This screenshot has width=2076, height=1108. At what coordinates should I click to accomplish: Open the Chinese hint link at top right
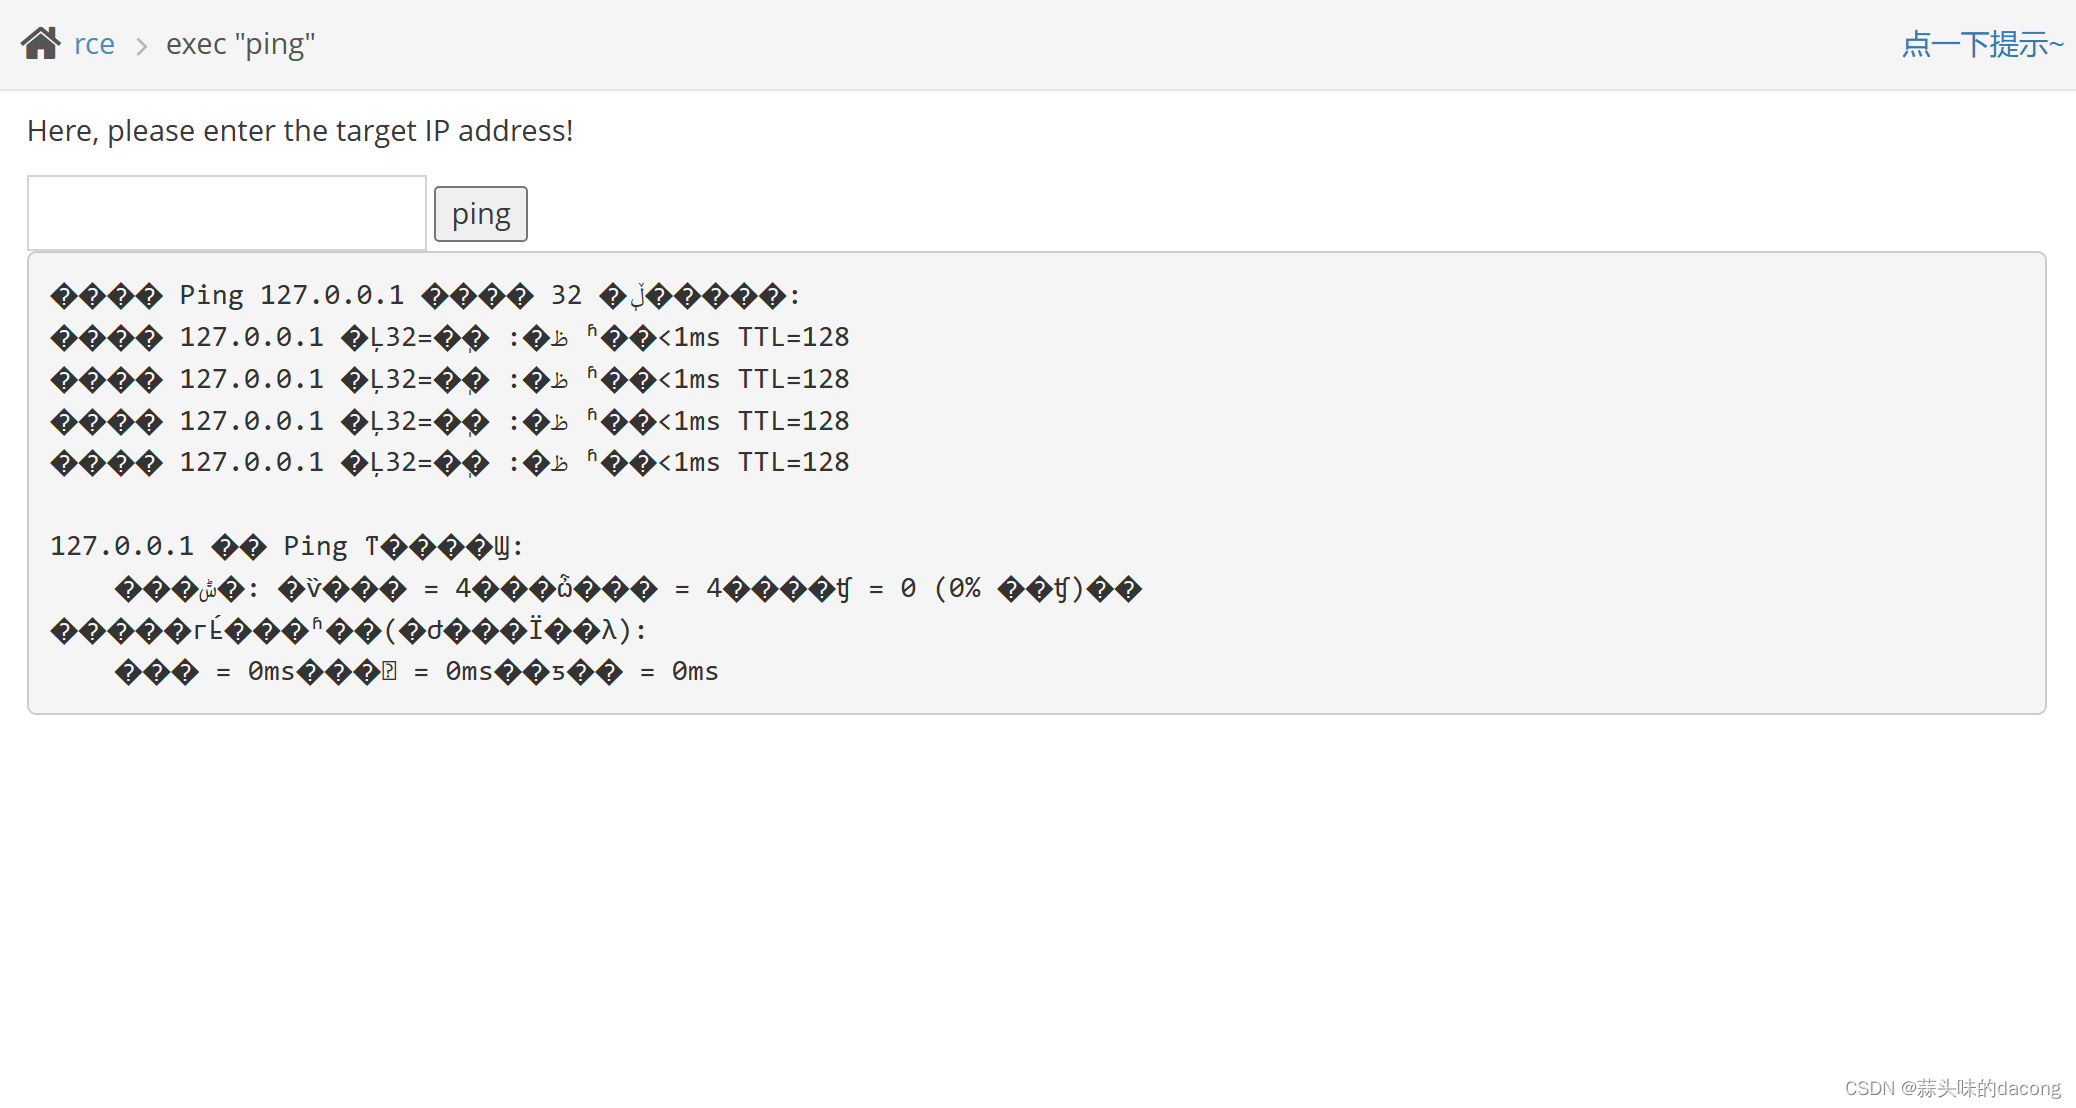click(1982, 45)
